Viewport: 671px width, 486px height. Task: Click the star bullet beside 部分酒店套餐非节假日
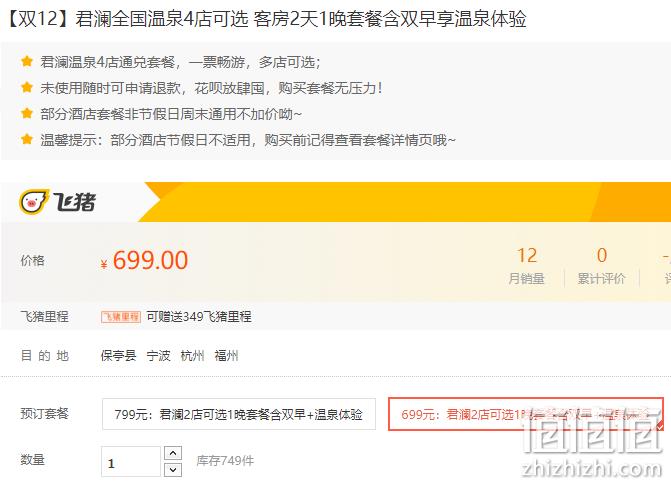[x=27, y=114]
